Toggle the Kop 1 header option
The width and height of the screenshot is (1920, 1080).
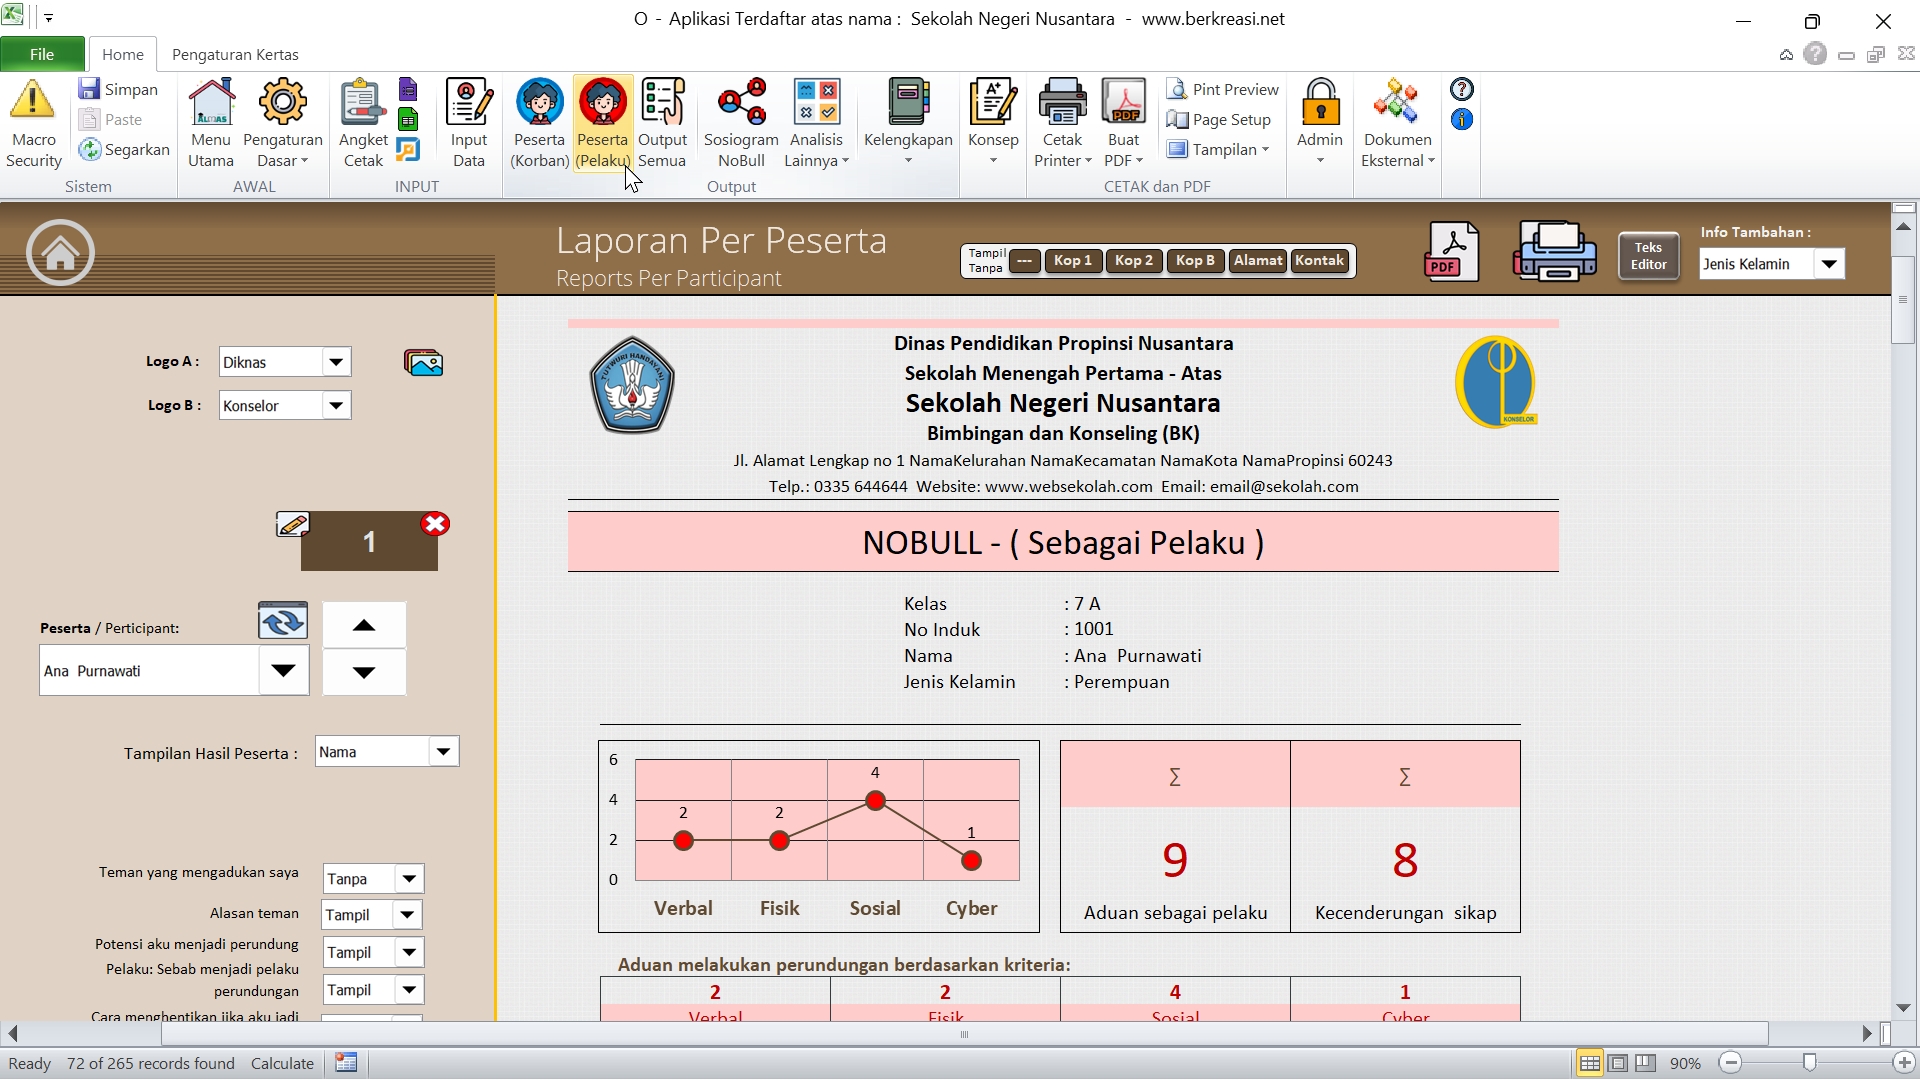click(x=1073, y=261)
